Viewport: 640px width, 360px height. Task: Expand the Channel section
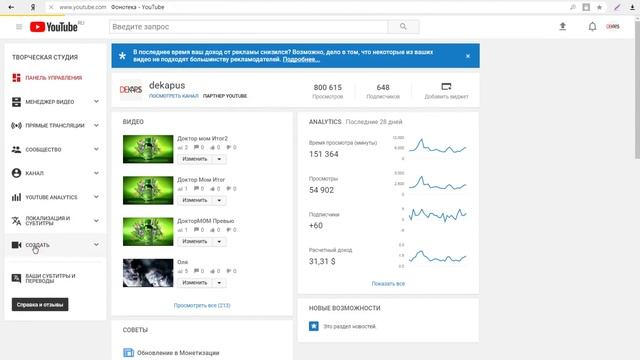click(x=96, y=173)
